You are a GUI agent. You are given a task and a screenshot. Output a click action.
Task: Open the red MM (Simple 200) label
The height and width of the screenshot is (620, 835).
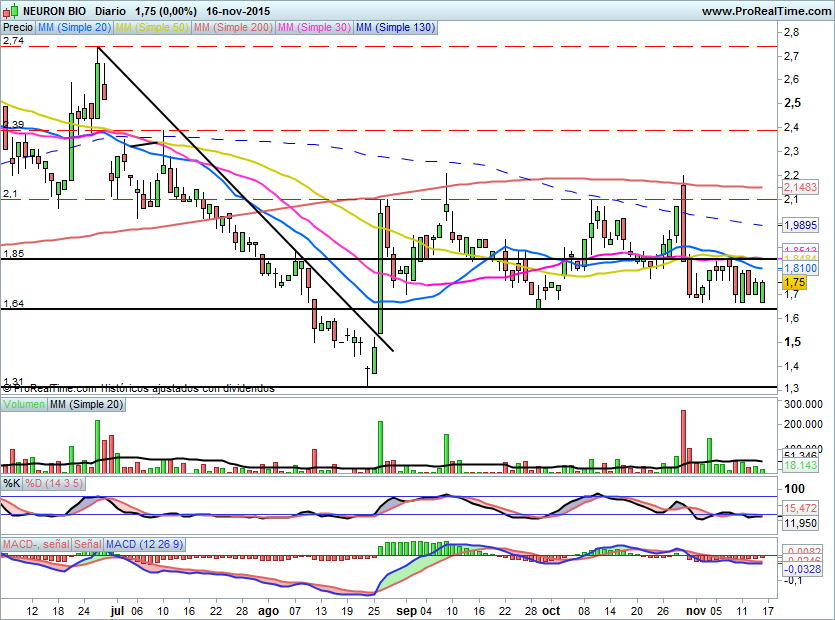tap(232, 28)
